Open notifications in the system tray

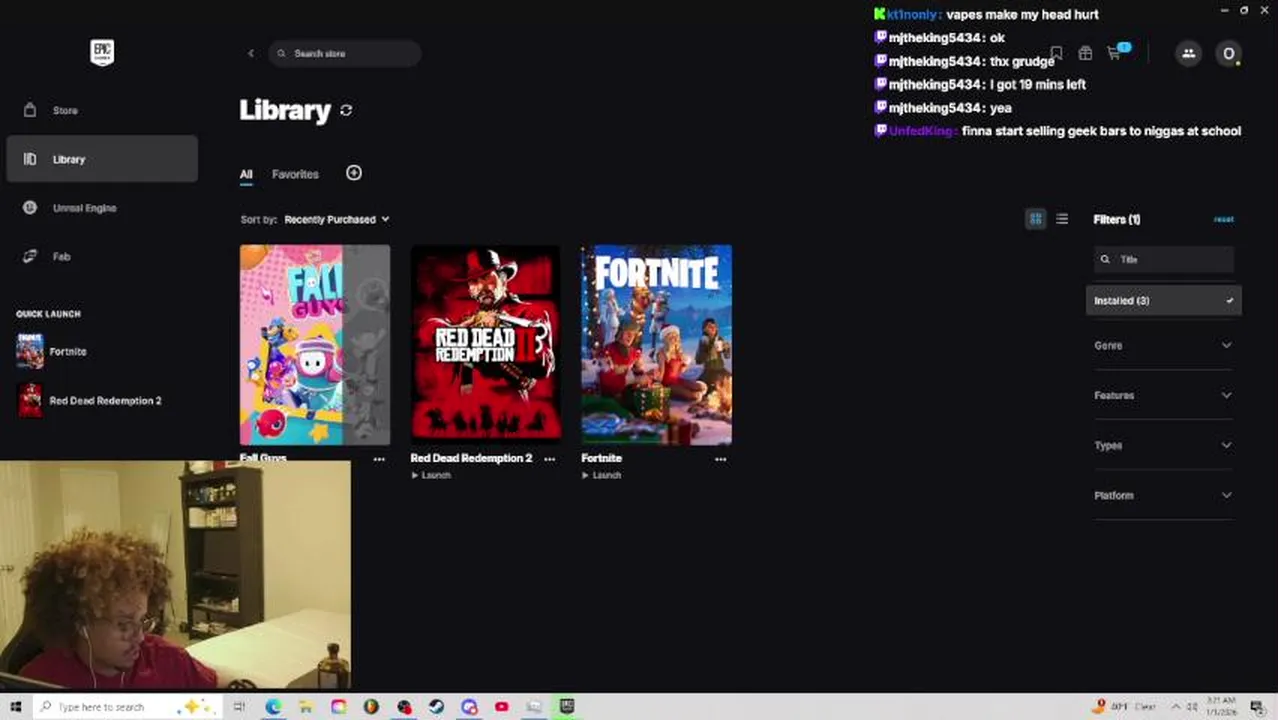1257,707
